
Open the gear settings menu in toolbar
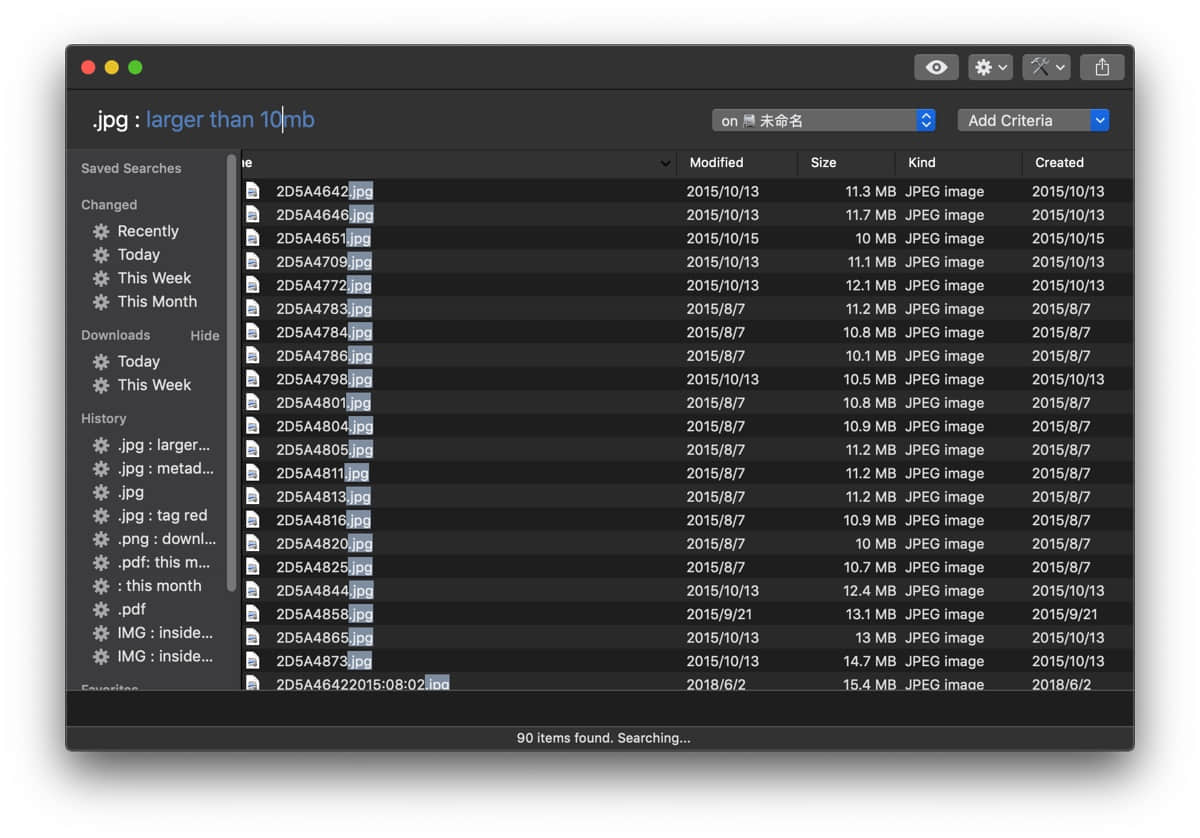click(x=990, y=67)
